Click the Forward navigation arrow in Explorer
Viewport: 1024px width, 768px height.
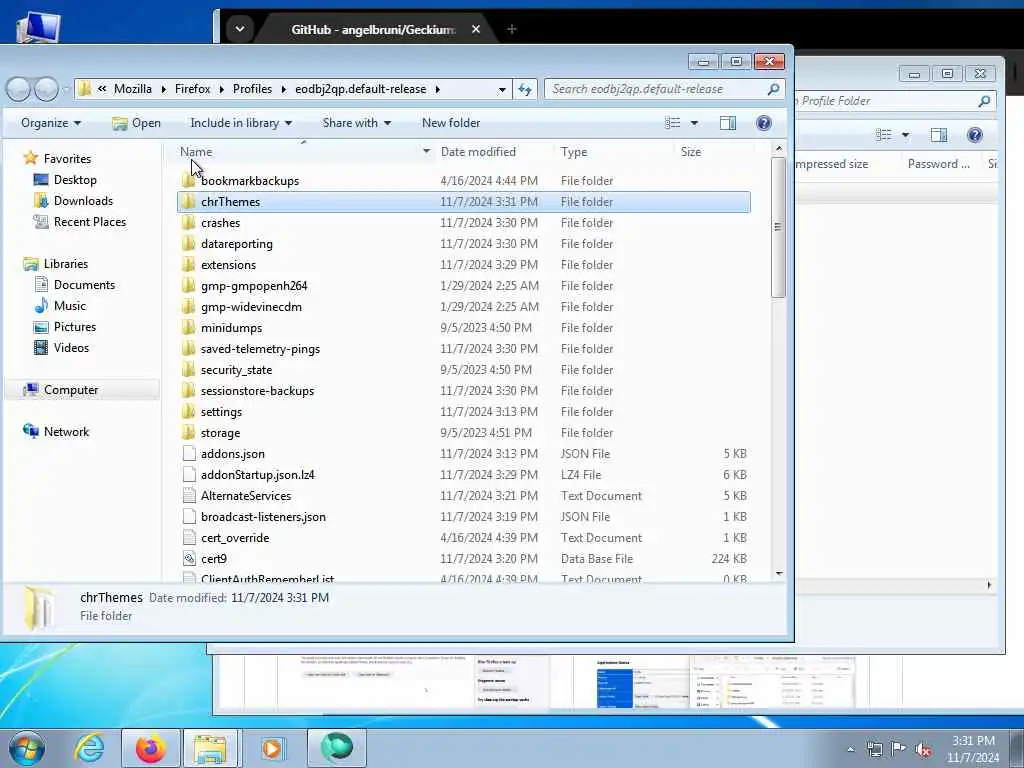(x=46, y=89)
